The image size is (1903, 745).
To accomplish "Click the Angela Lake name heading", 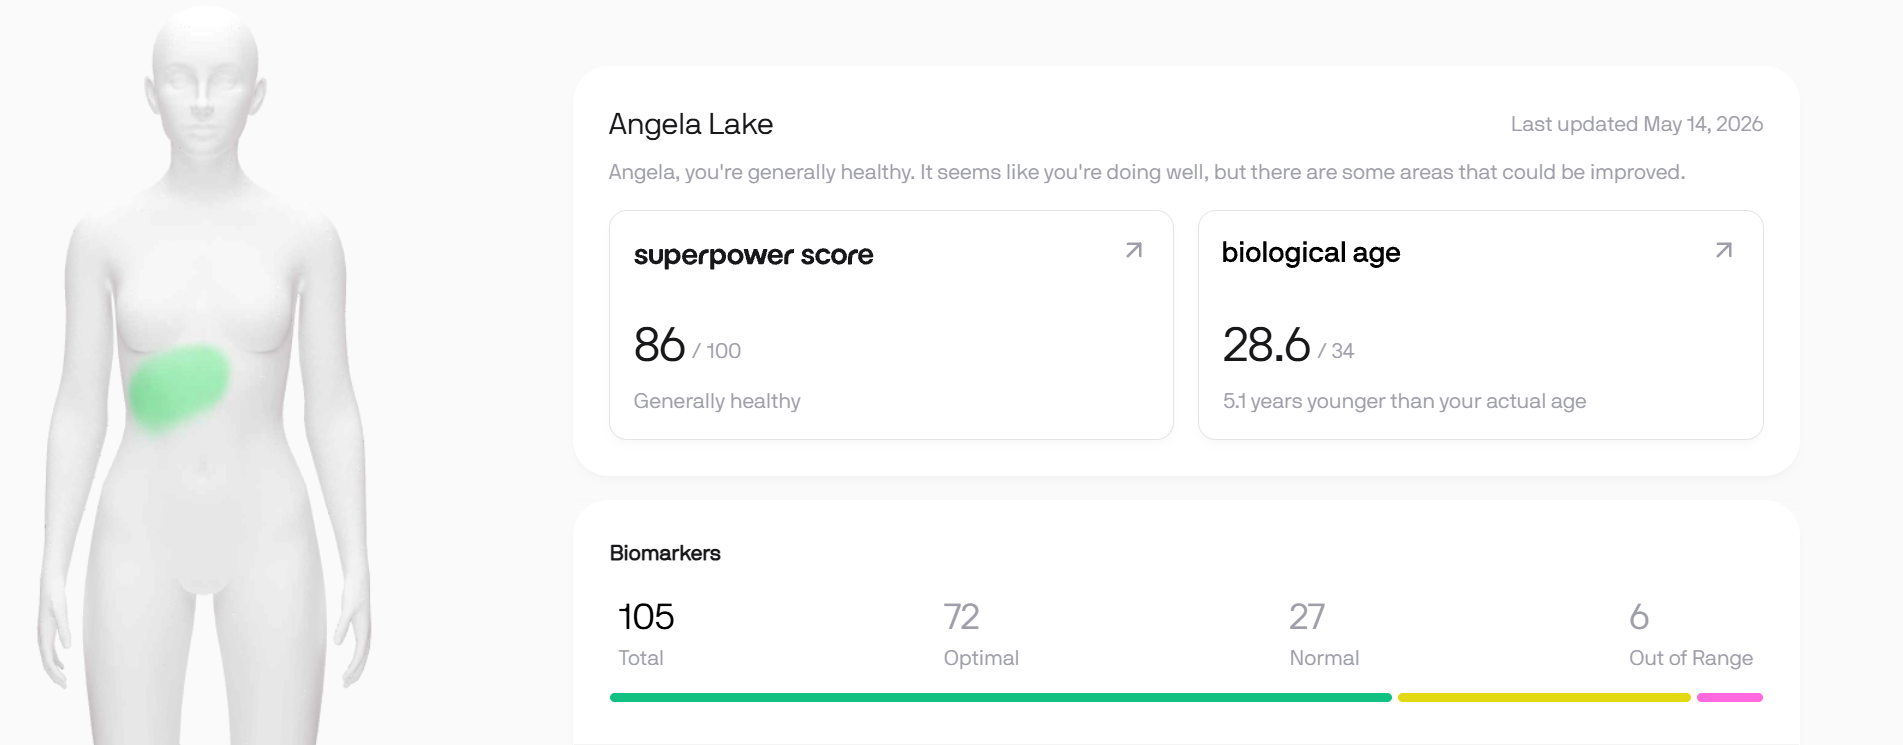I will (691, 124).
